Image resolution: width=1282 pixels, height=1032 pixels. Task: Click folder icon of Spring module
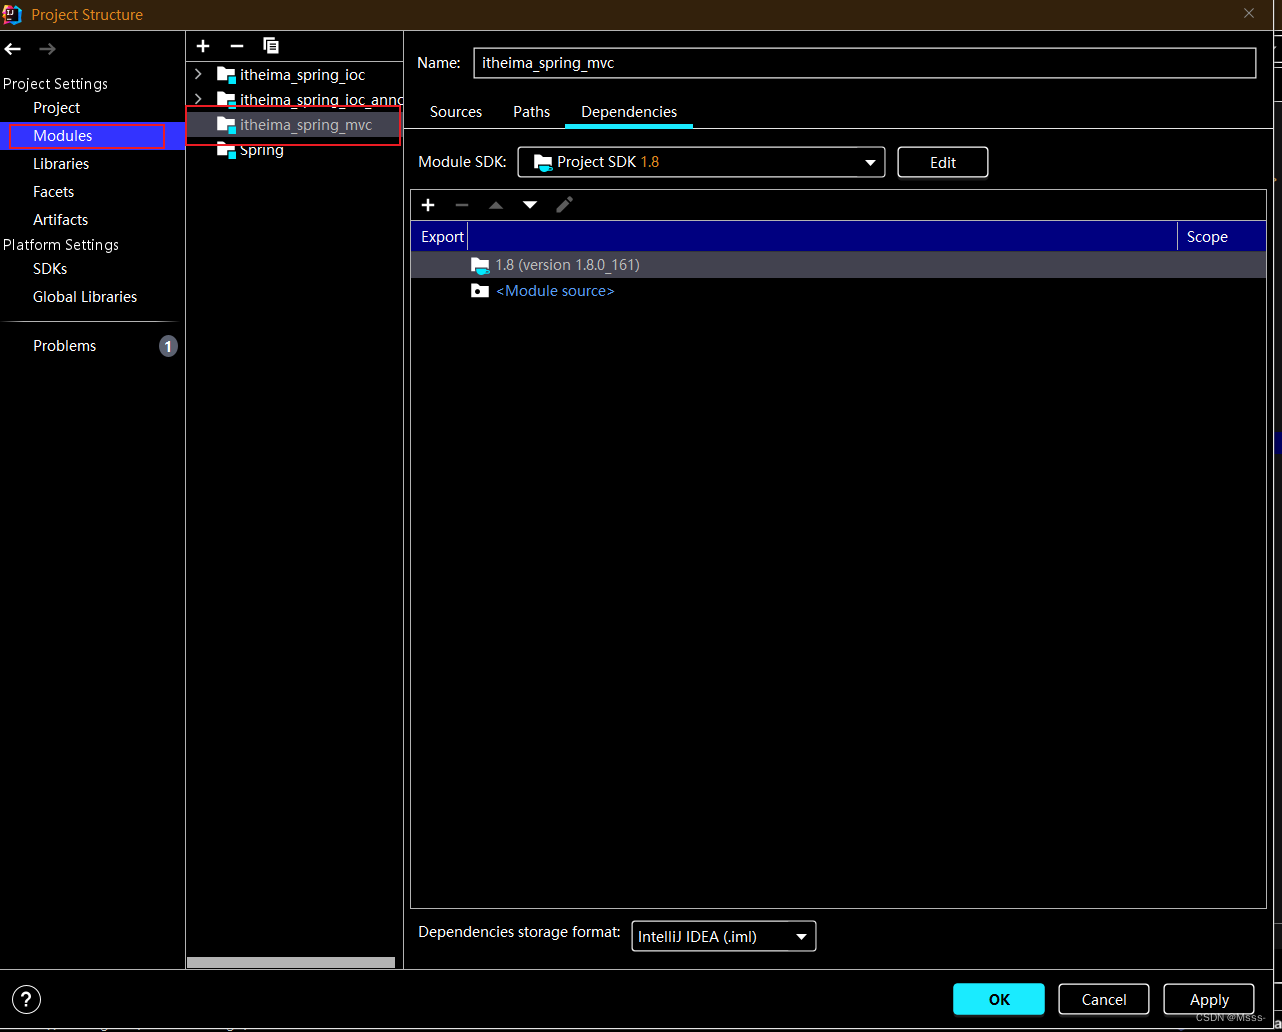227,150
